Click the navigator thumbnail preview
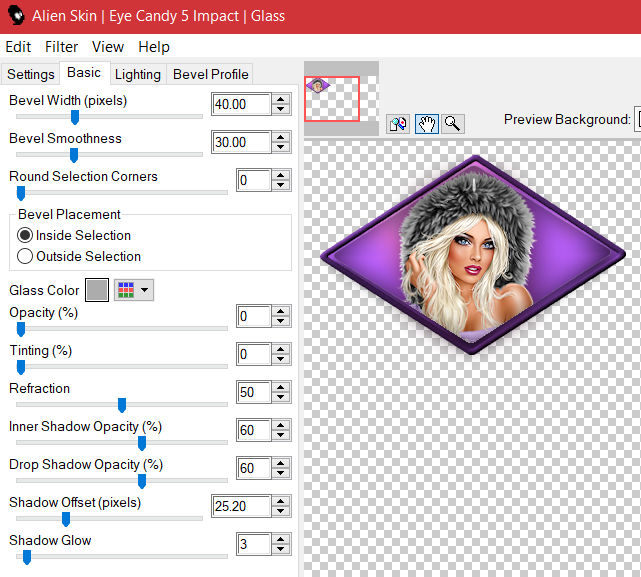This screenshot has width=641, height=577. (x=331, y=98)
